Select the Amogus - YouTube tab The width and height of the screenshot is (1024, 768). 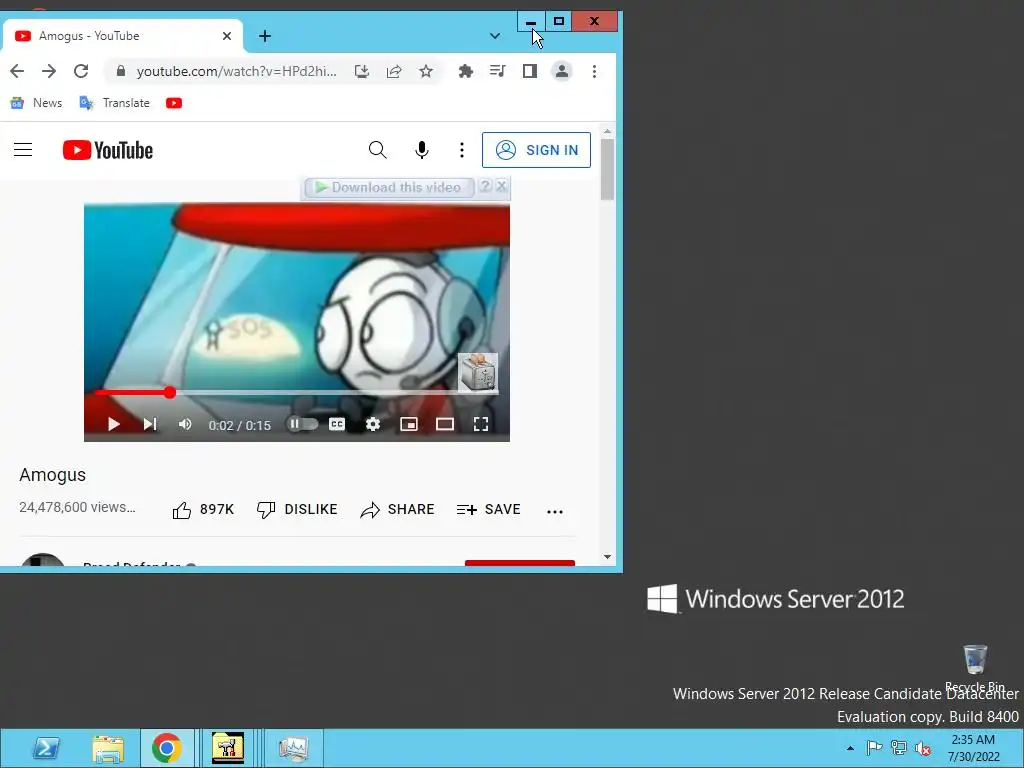[x=123, y=36]
